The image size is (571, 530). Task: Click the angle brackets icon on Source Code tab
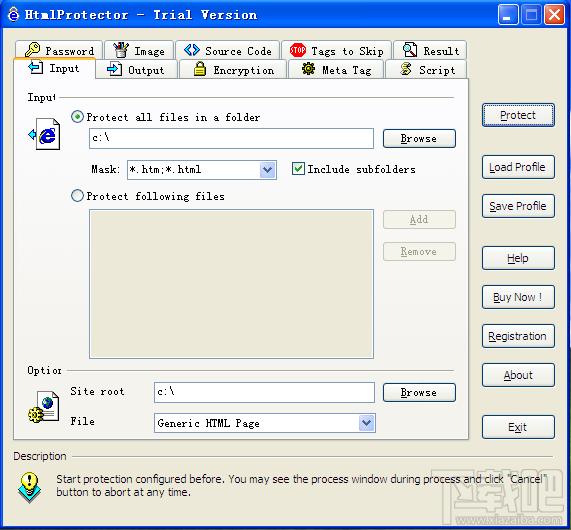coord(192,50)
